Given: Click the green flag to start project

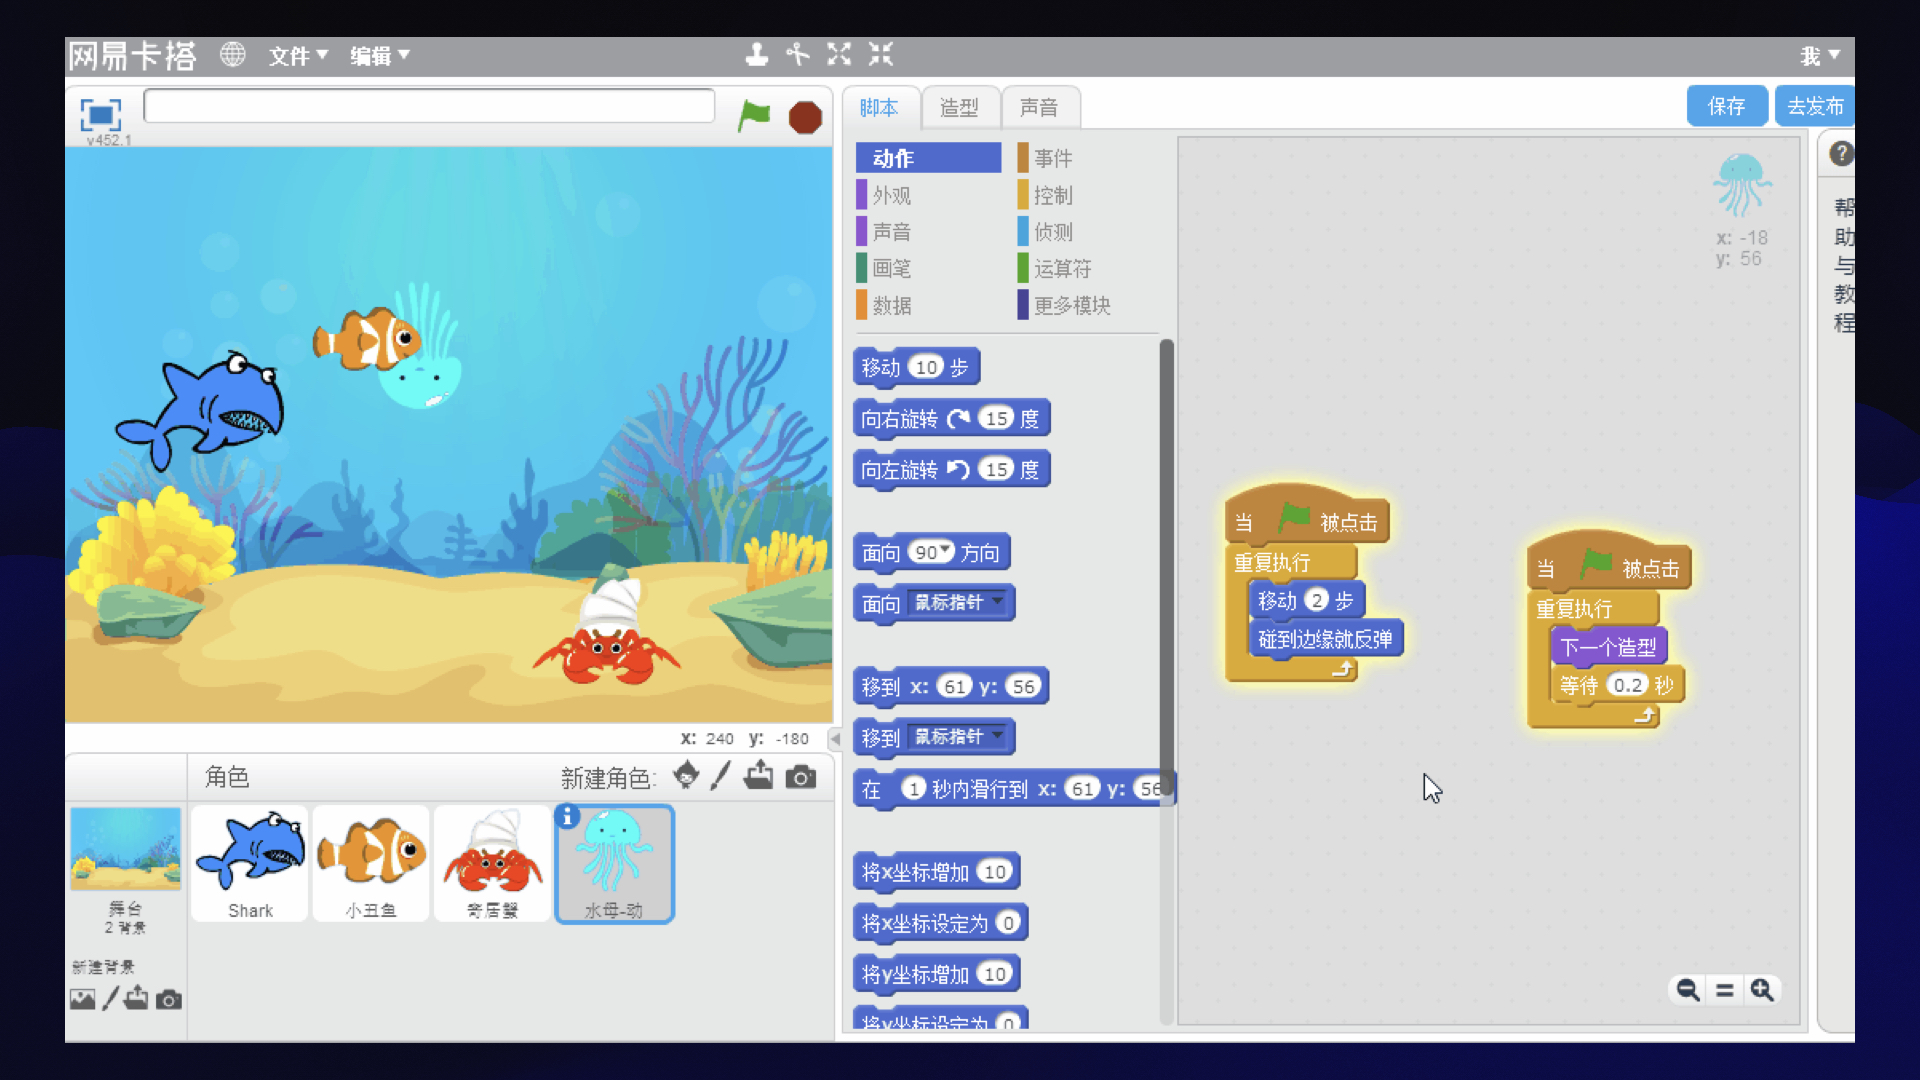Looking at the screenshot, I should [x=754, y=116].
